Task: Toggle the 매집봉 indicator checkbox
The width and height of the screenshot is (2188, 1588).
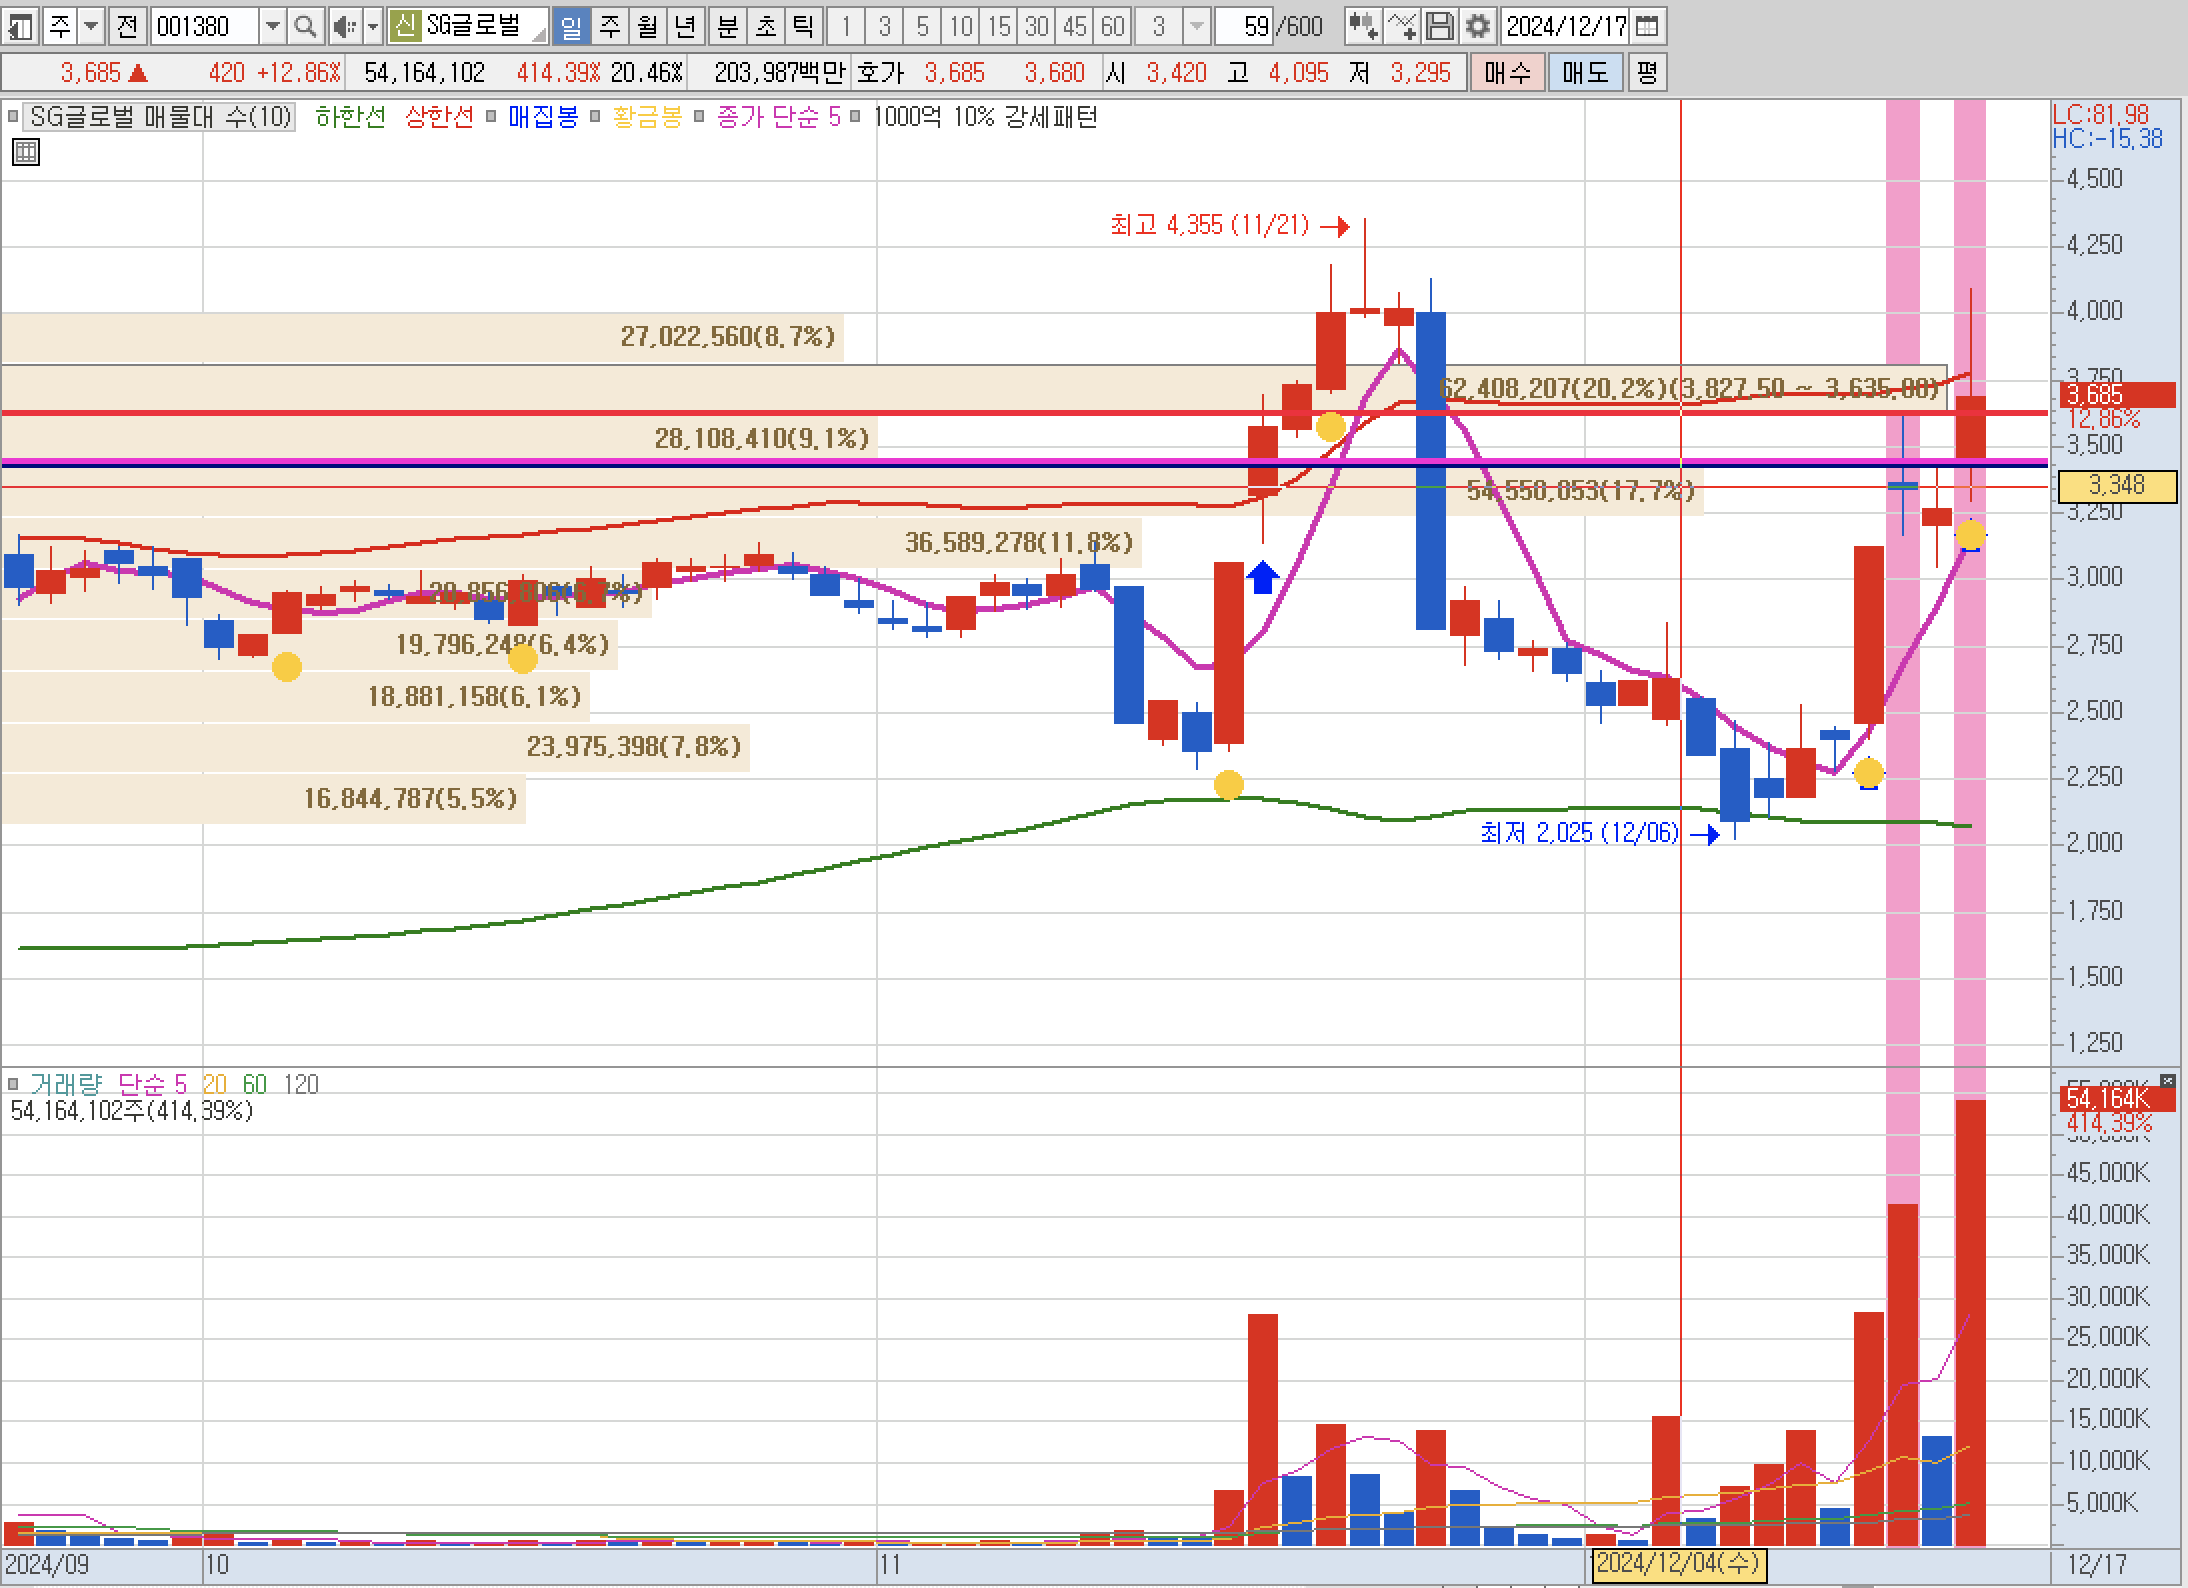Action: (x=491, y=117)
